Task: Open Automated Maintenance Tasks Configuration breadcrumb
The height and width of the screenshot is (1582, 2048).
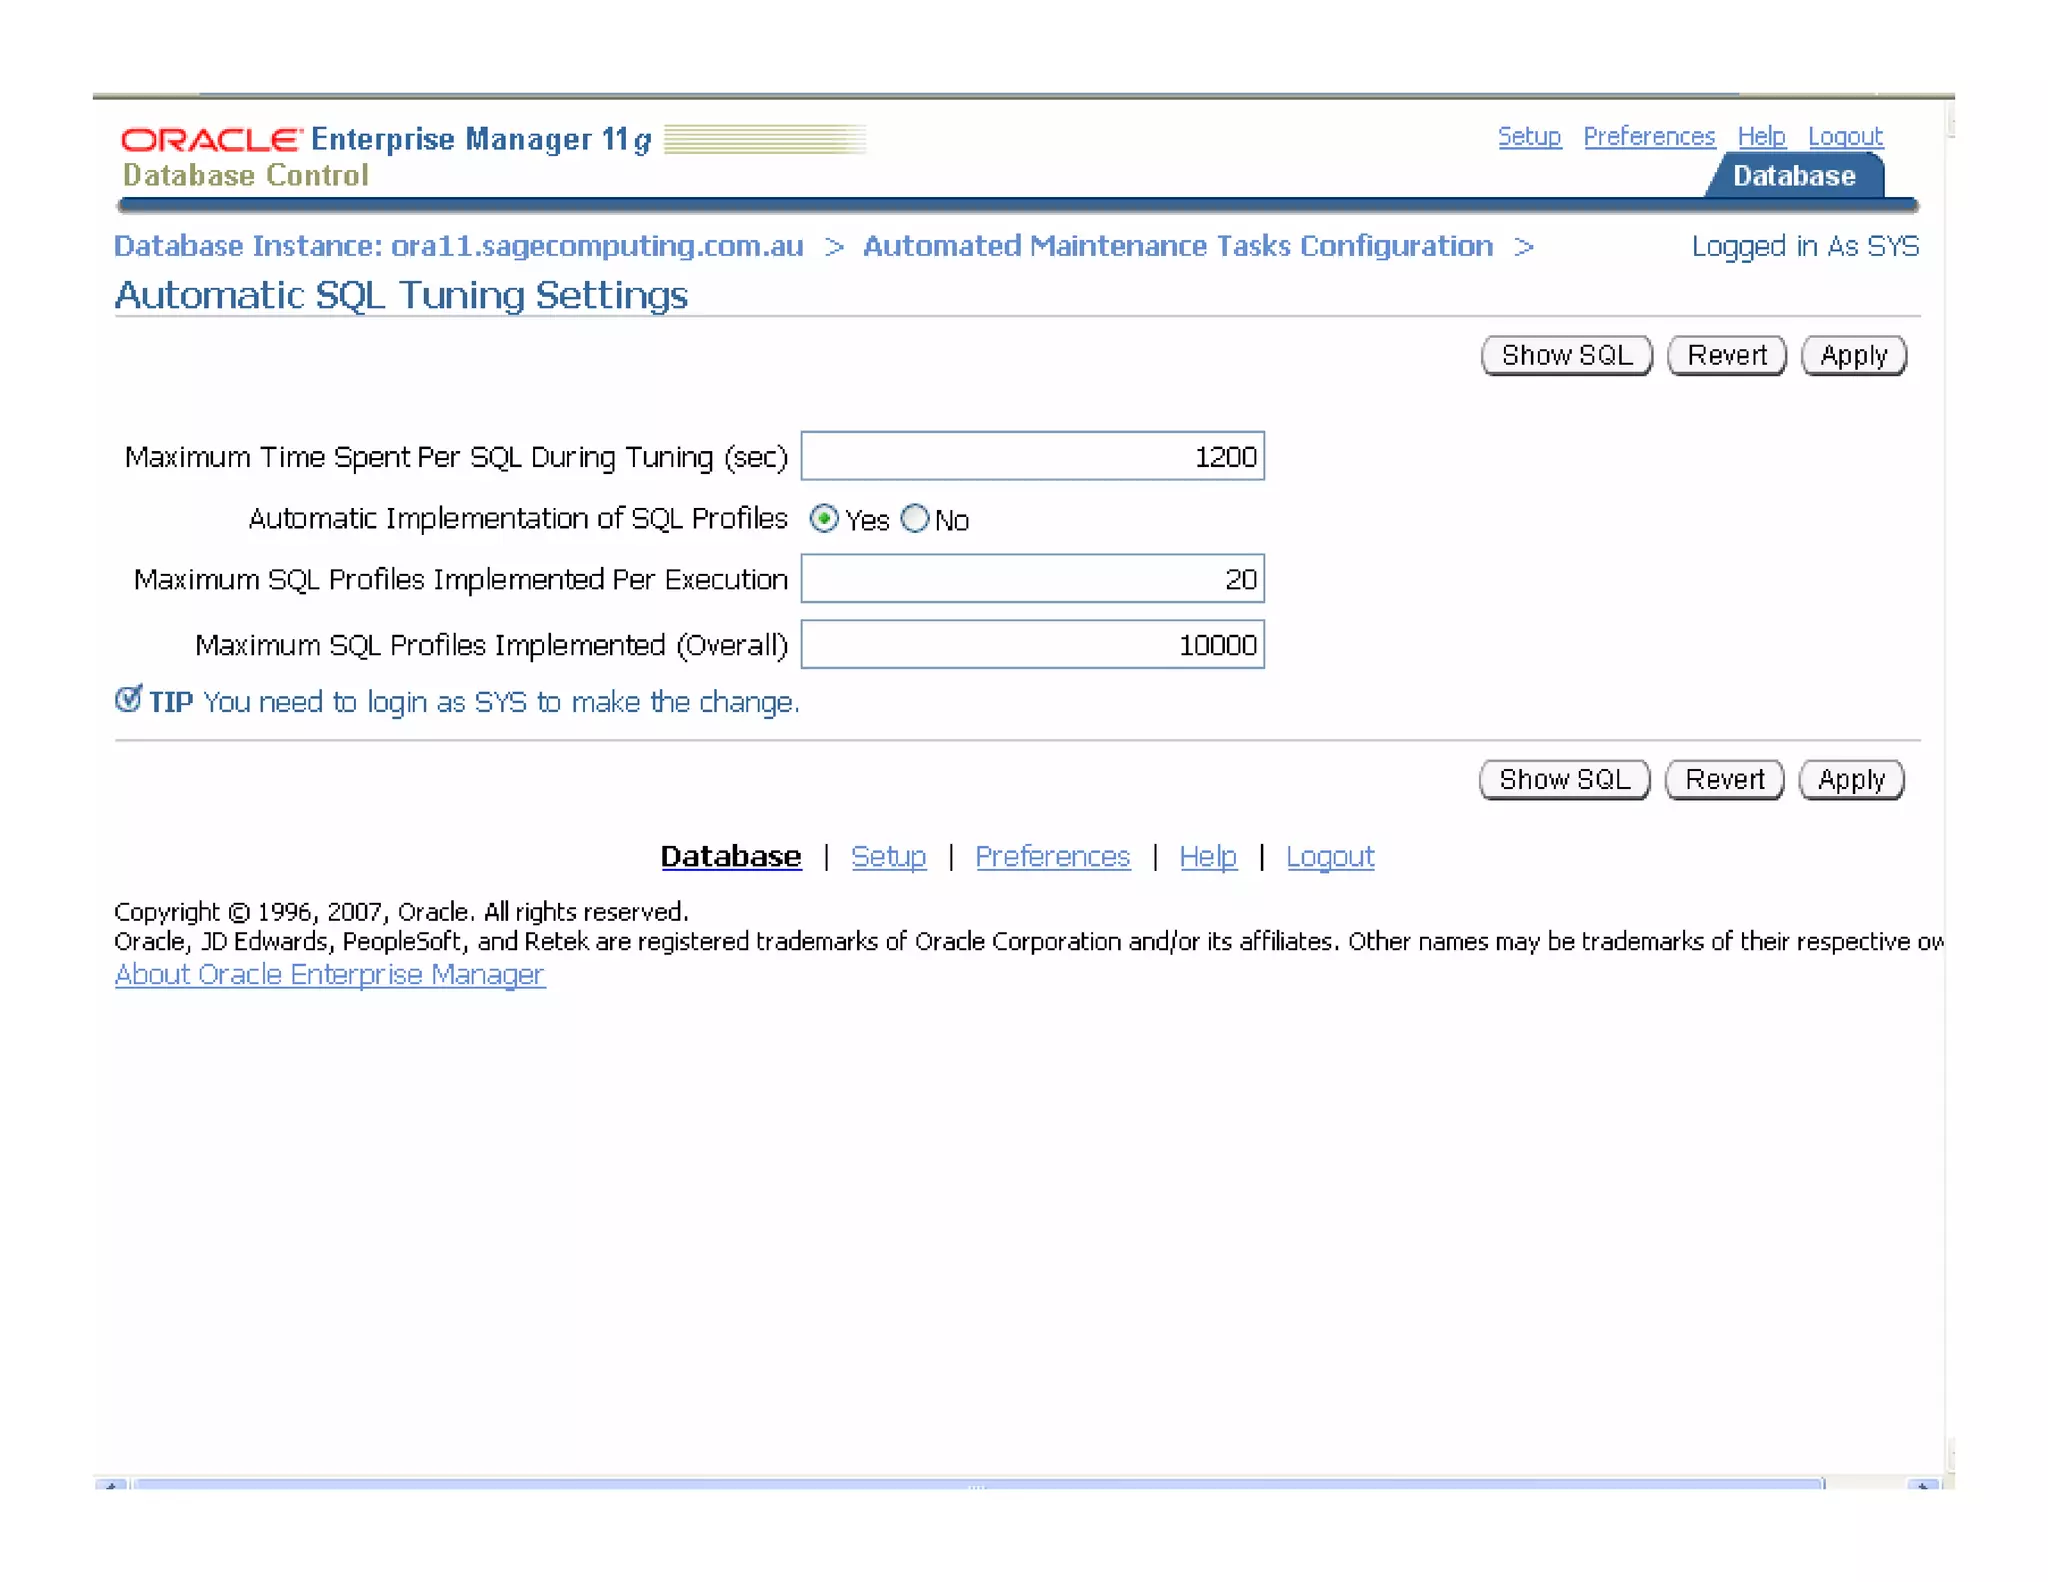Action: (1177, 246)
